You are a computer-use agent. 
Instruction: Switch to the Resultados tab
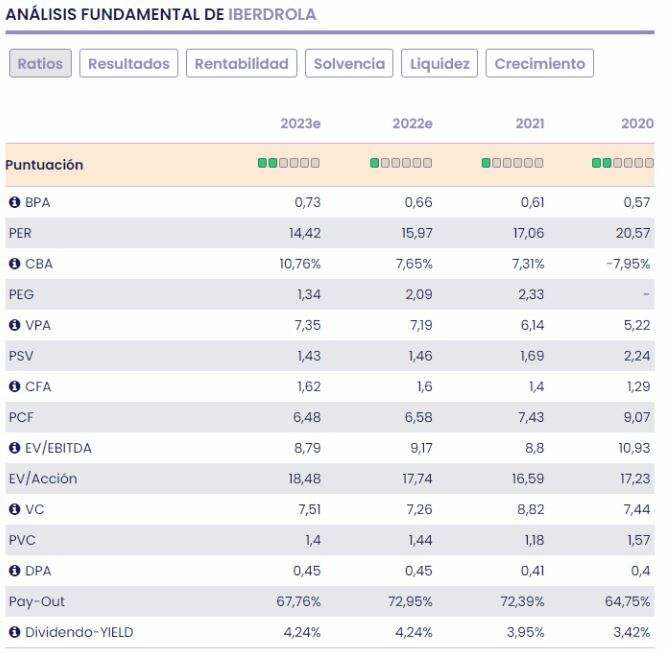tap(129, 64)
